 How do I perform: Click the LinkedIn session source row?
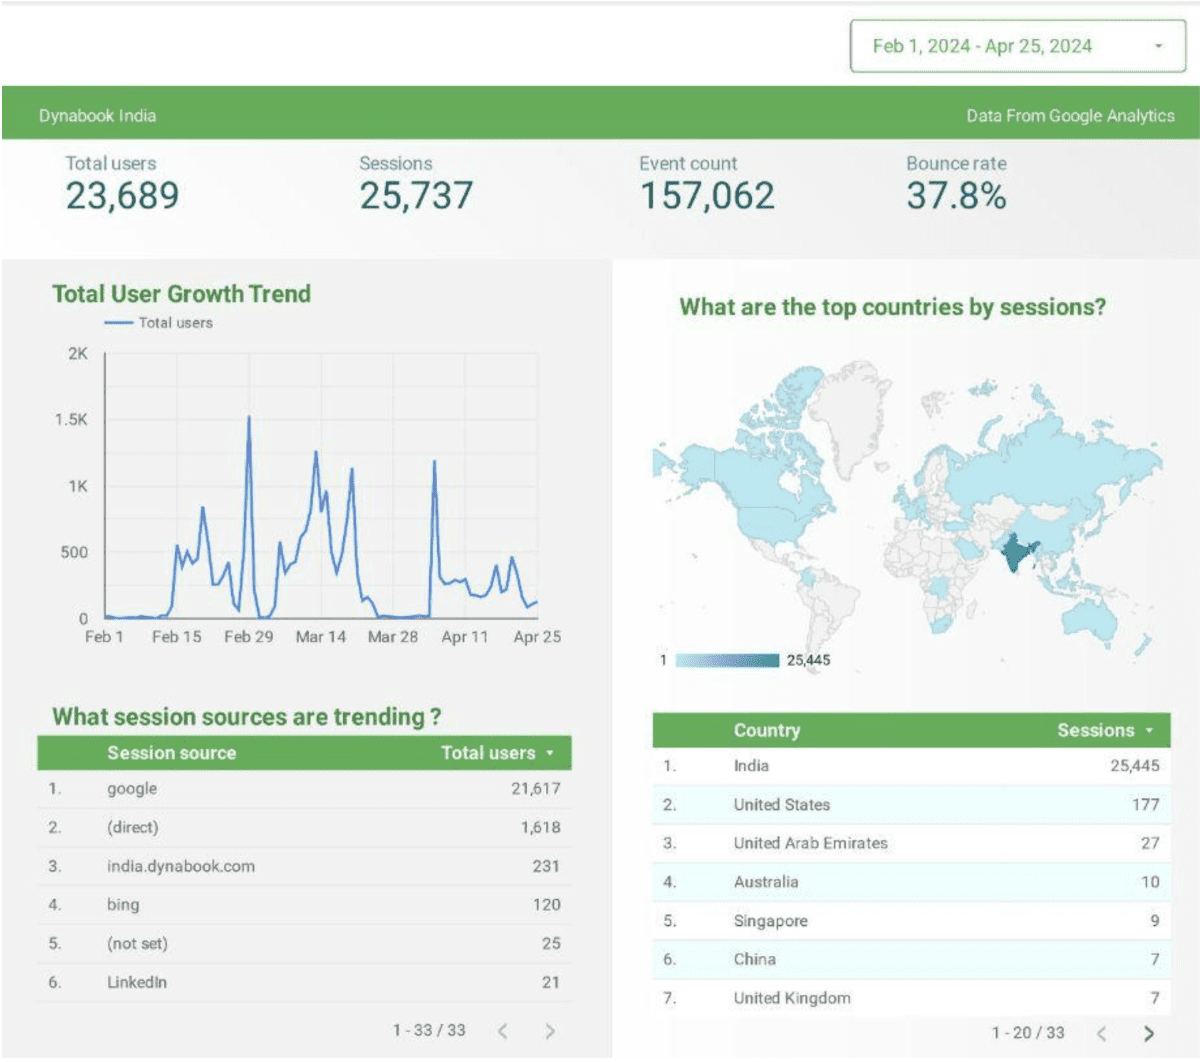click(304, 982)
